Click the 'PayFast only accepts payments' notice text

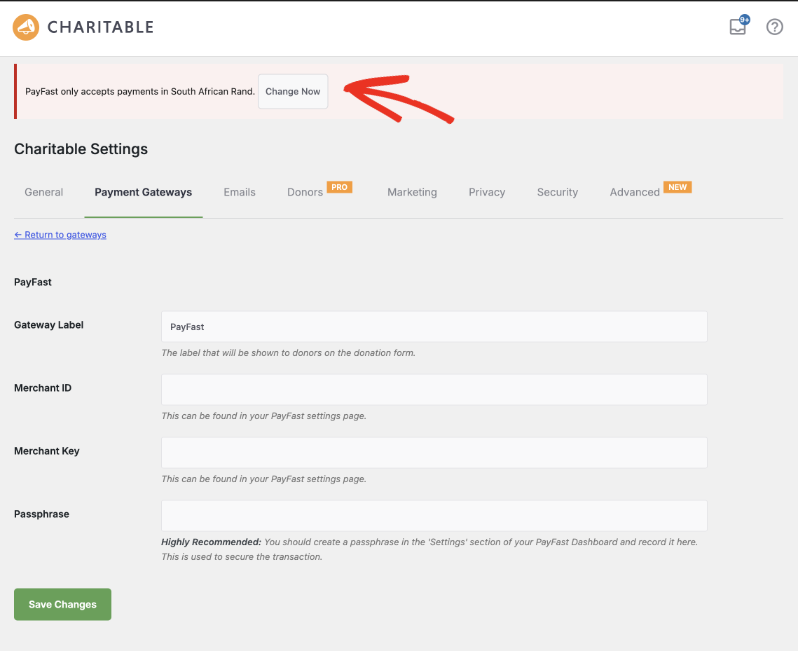coord(140,92)
